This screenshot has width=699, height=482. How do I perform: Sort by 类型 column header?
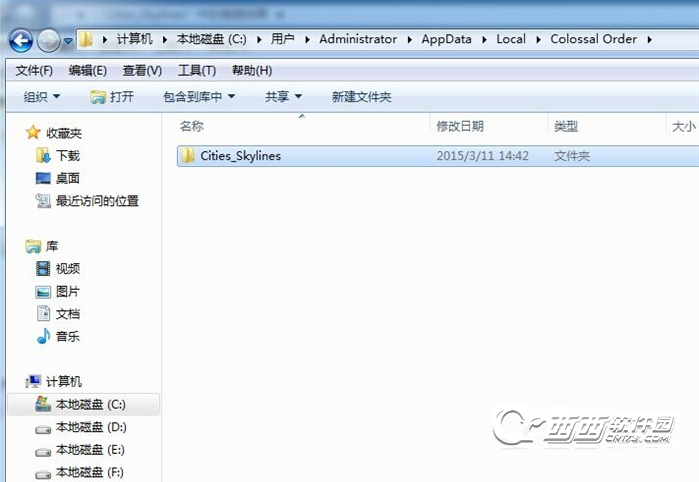coord(566,126)
